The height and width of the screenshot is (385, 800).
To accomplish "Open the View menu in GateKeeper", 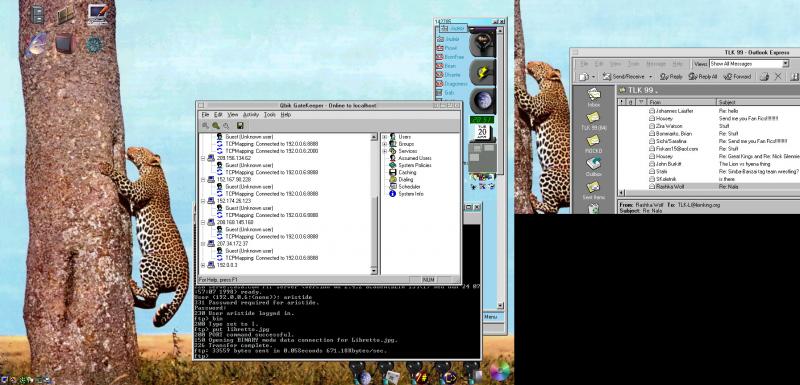I will (233, 115).
